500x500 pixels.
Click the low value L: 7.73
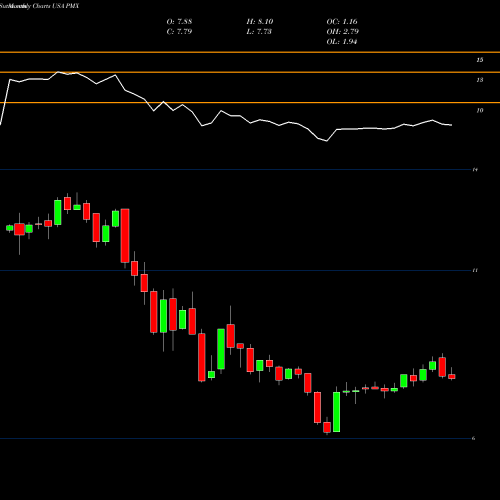click(259, 32)
